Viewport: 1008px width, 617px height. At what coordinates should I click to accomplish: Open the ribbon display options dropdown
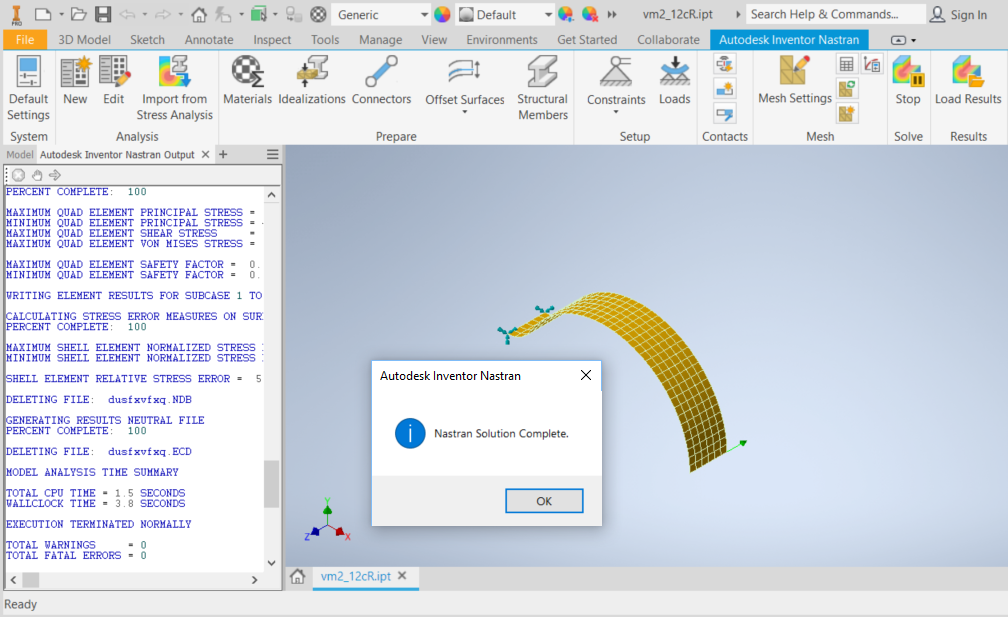coord(904,40)
